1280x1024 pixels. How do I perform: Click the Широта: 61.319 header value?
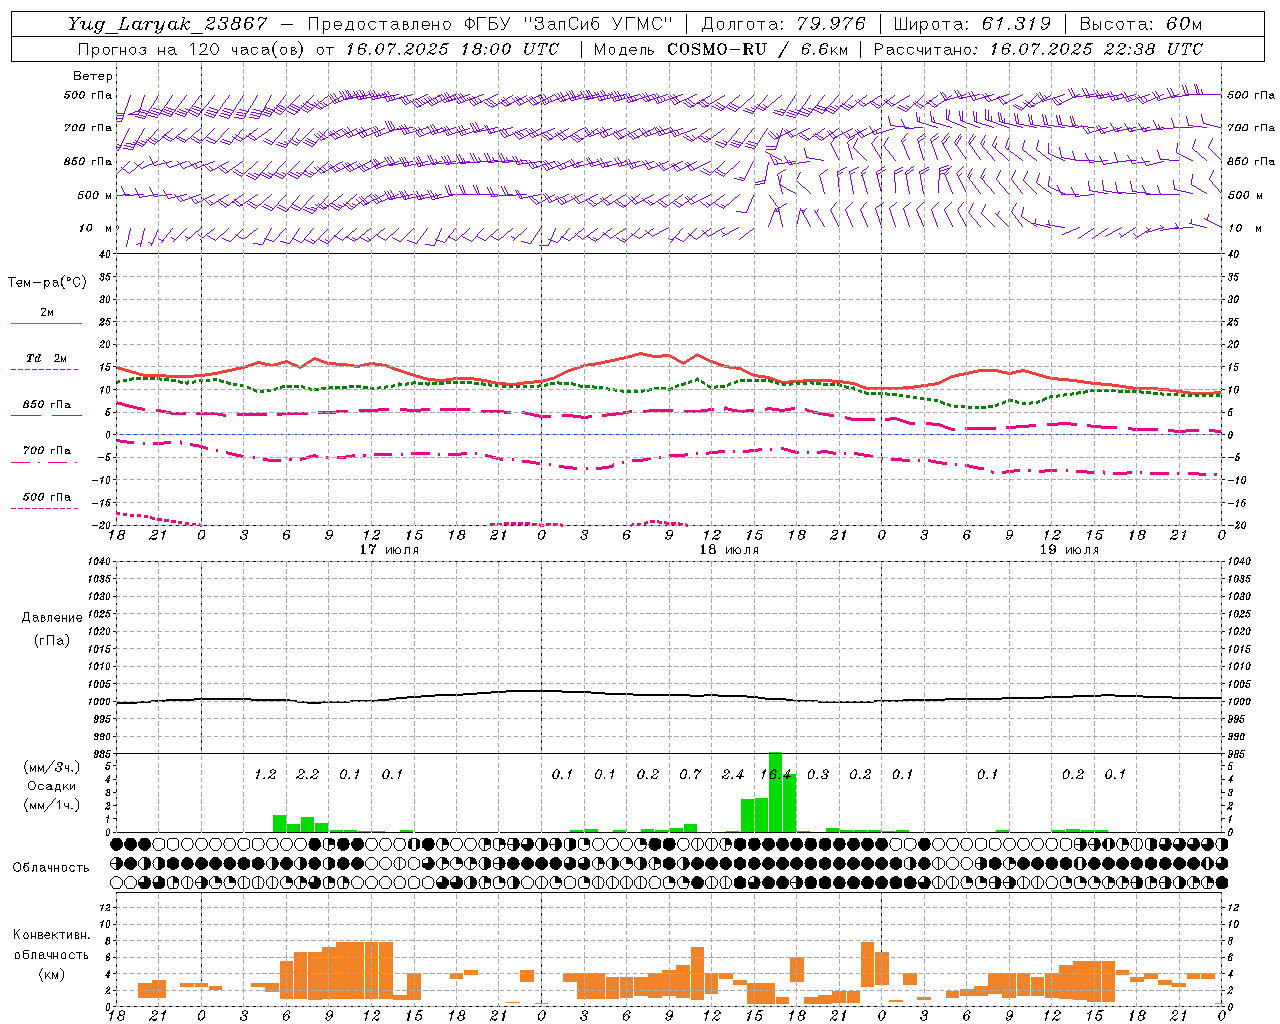[972, 24]
